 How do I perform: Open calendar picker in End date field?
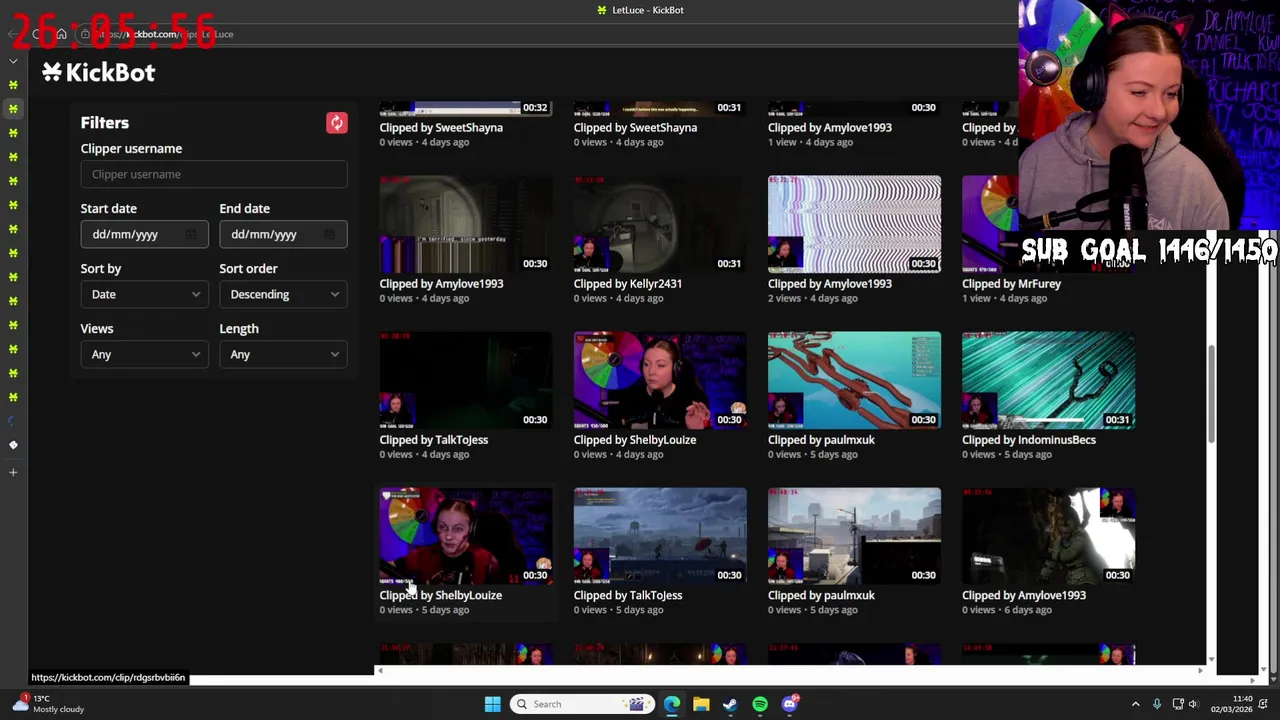[329, 234]
